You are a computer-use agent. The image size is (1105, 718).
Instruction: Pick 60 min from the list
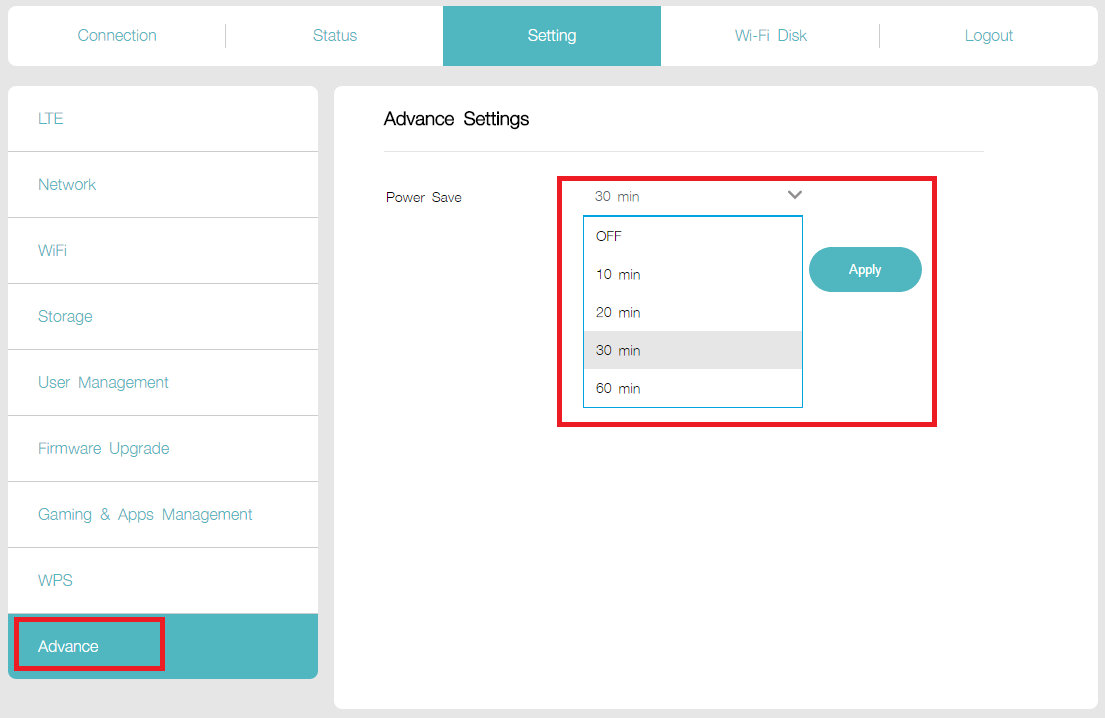point(617,388)
